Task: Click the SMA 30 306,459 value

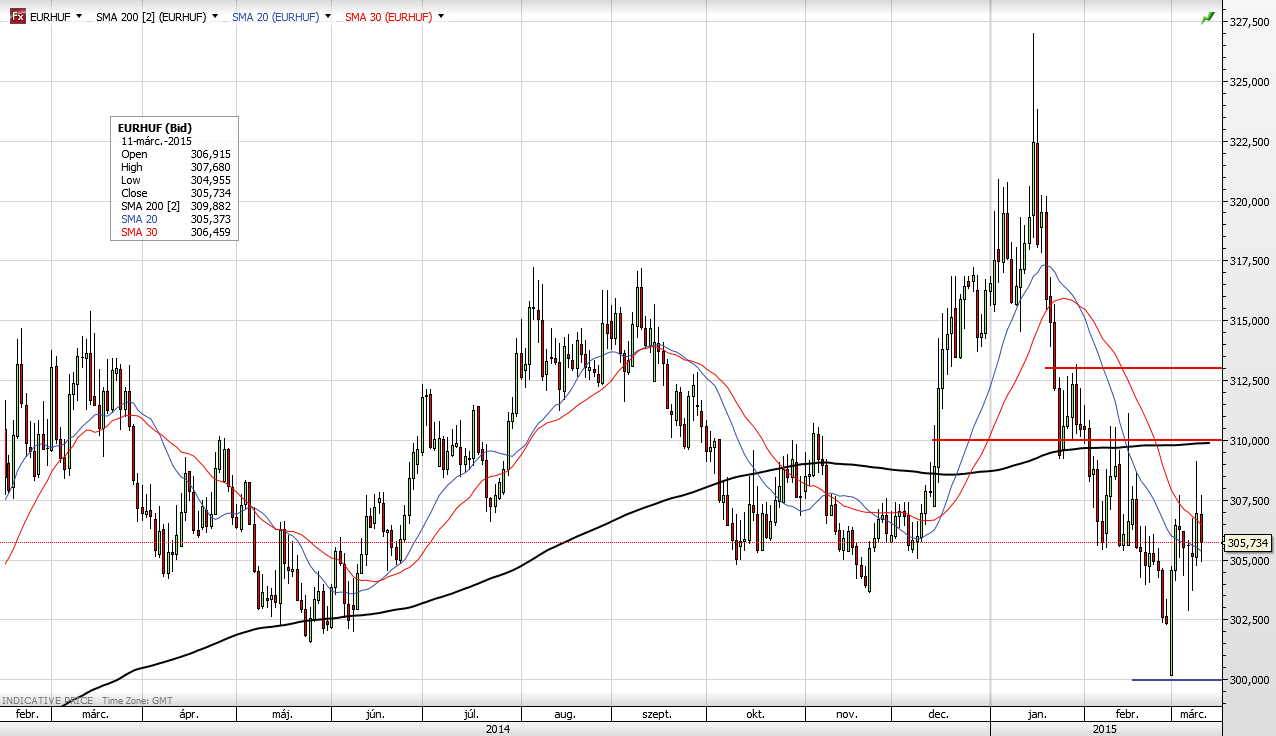Action: 210,232
